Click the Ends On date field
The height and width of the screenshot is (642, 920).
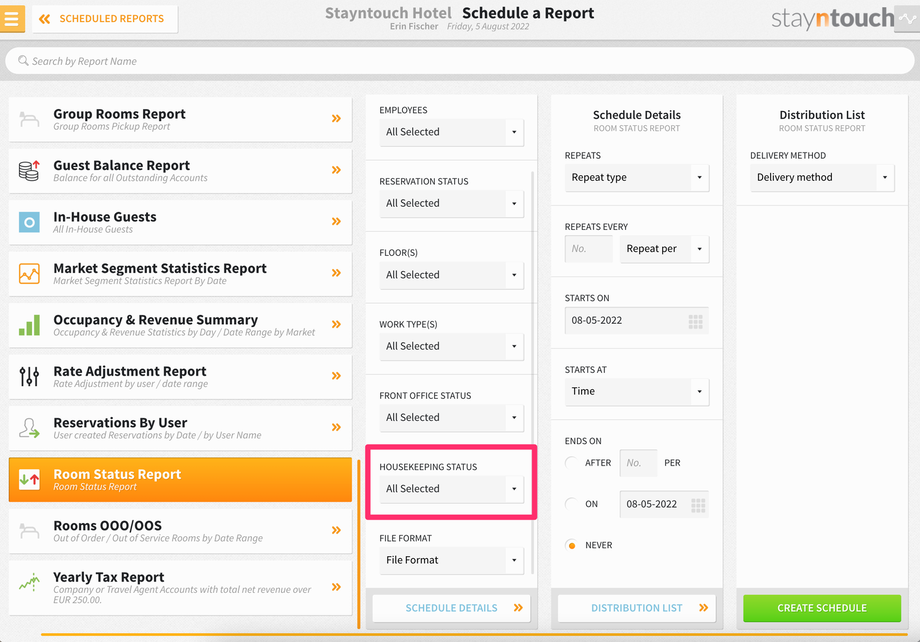(664, 504)
